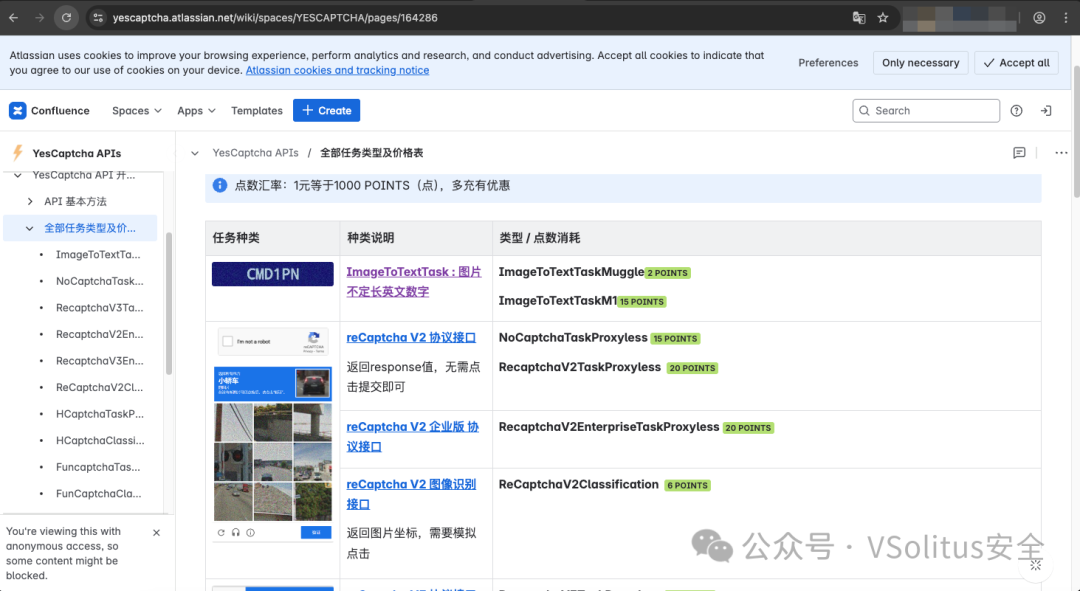The width and height of the screenshot is (1080, 591).
Task: Click ImageToTextTaskMuggle text
Action: [x=571, y=272]
